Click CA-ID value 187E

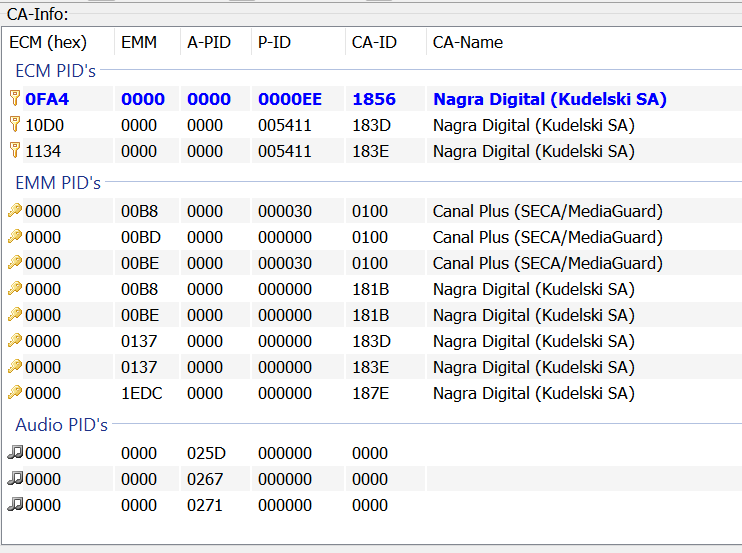click(371, 393)
